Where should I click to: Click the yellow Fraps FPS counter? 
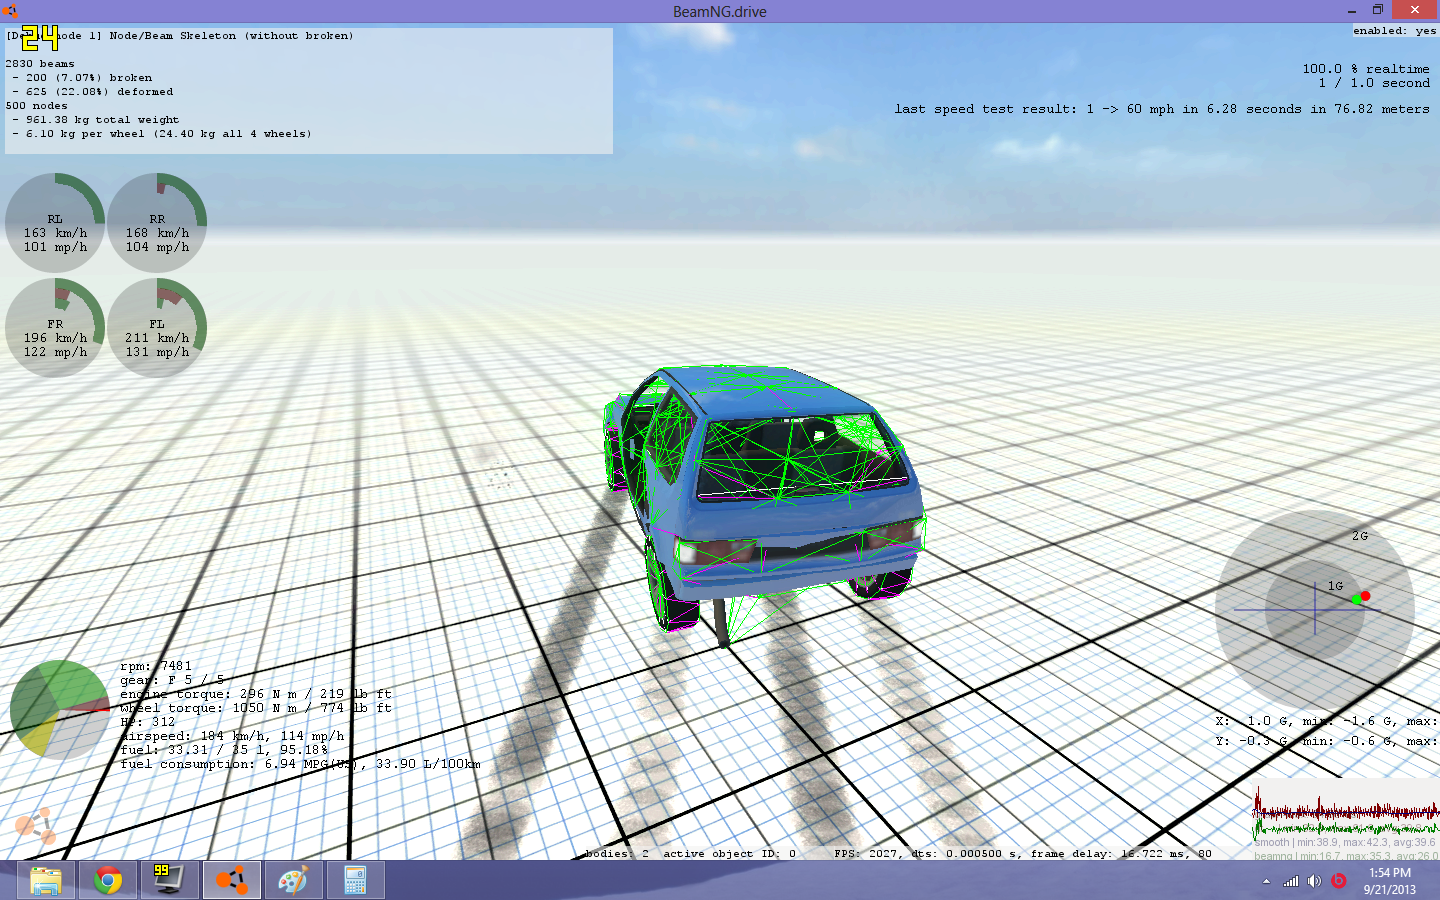pyautogui.click(x=40, y=38)
